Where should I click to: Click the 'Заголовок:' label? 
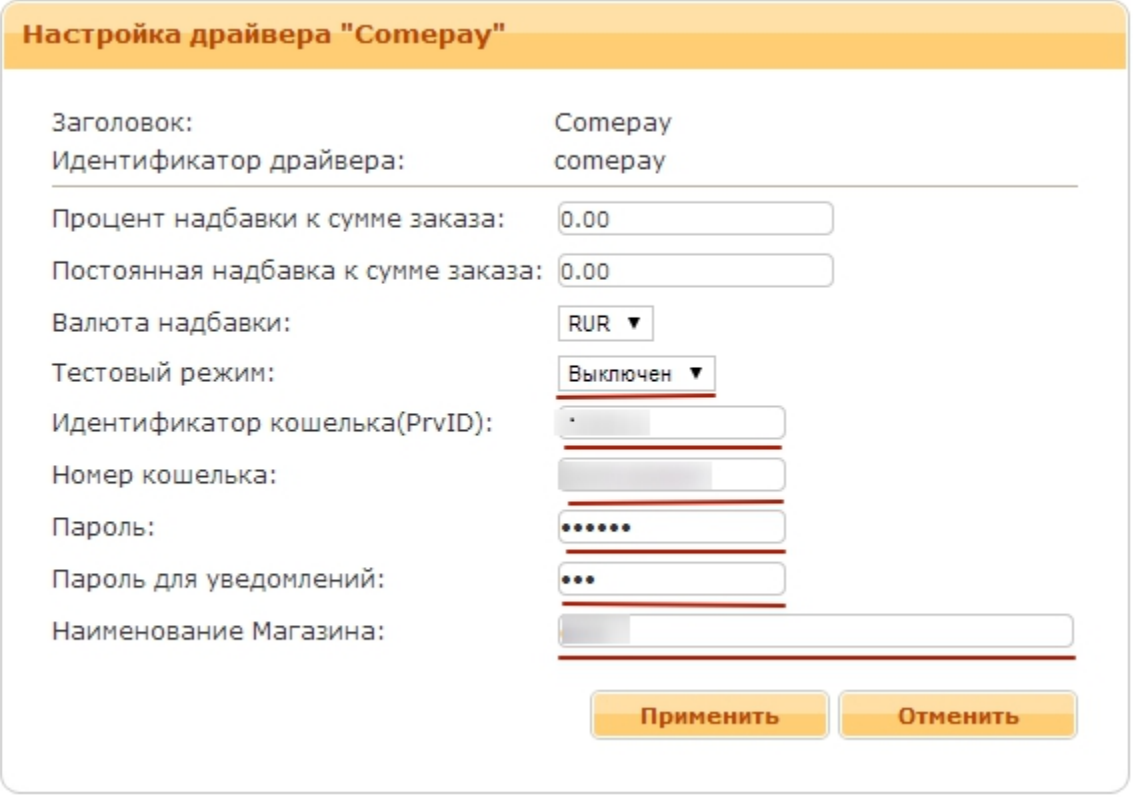(122, 124)
